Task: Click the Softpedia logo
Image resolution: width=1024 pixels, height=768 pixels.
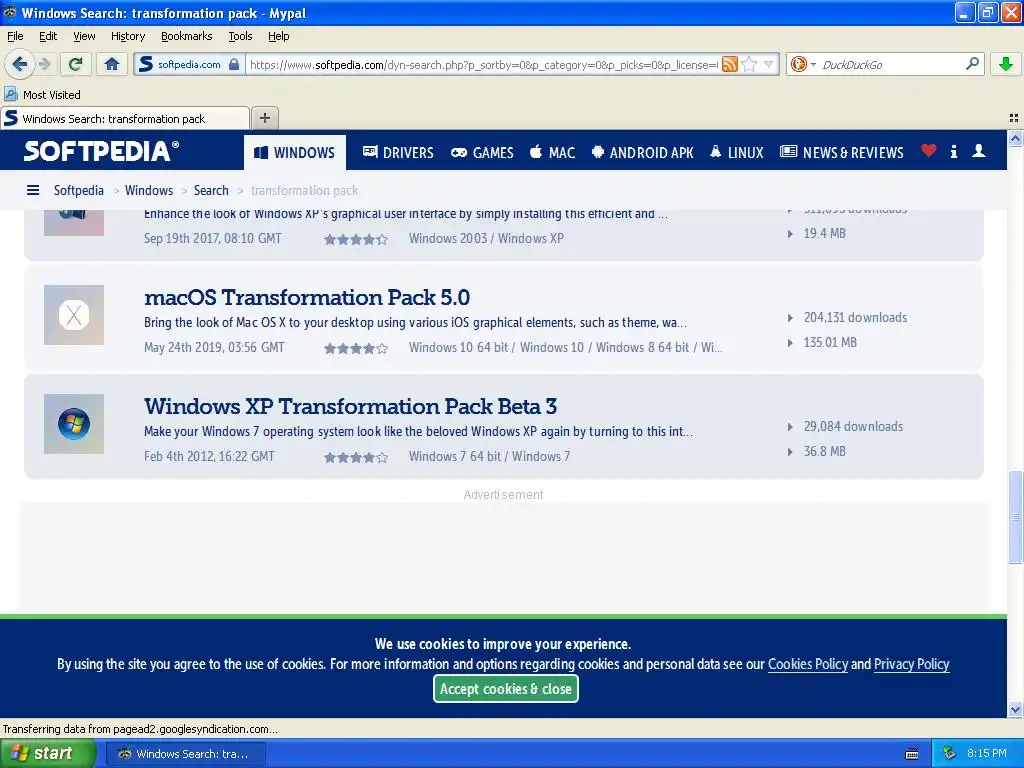Action: (101, 151)
